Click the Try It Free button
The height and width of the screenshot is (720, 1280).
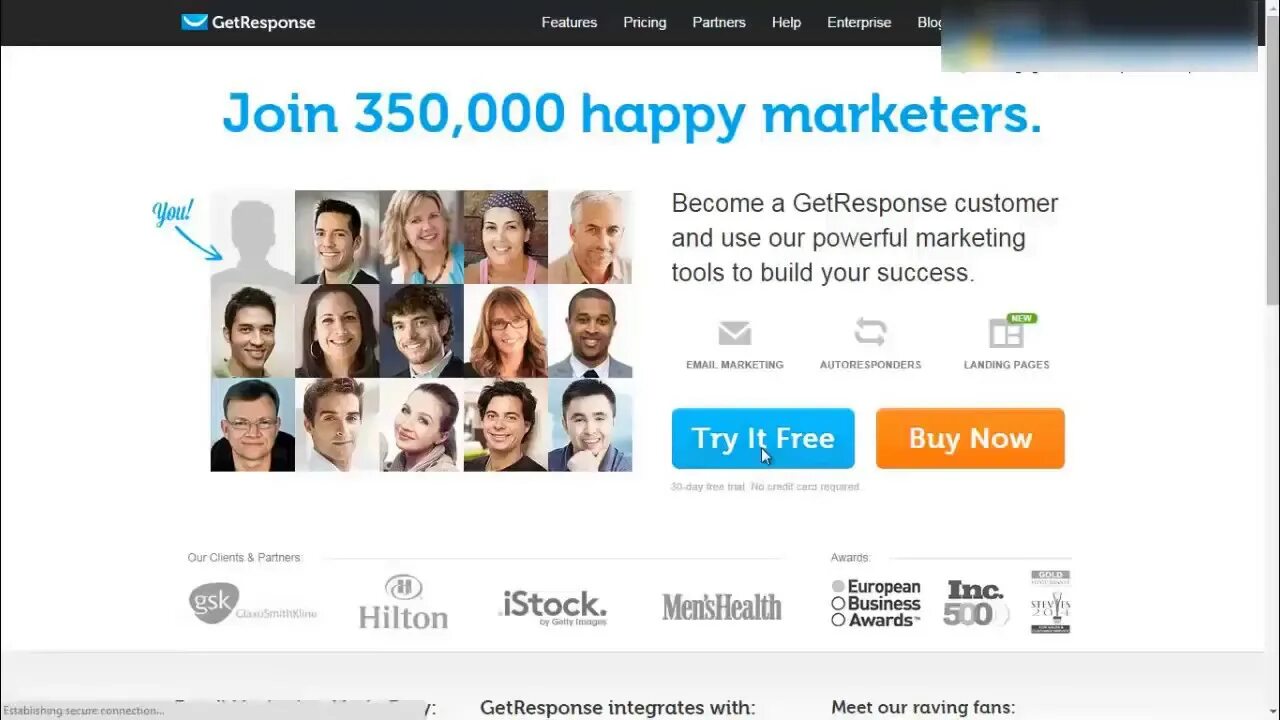click(x=763, y=438)
